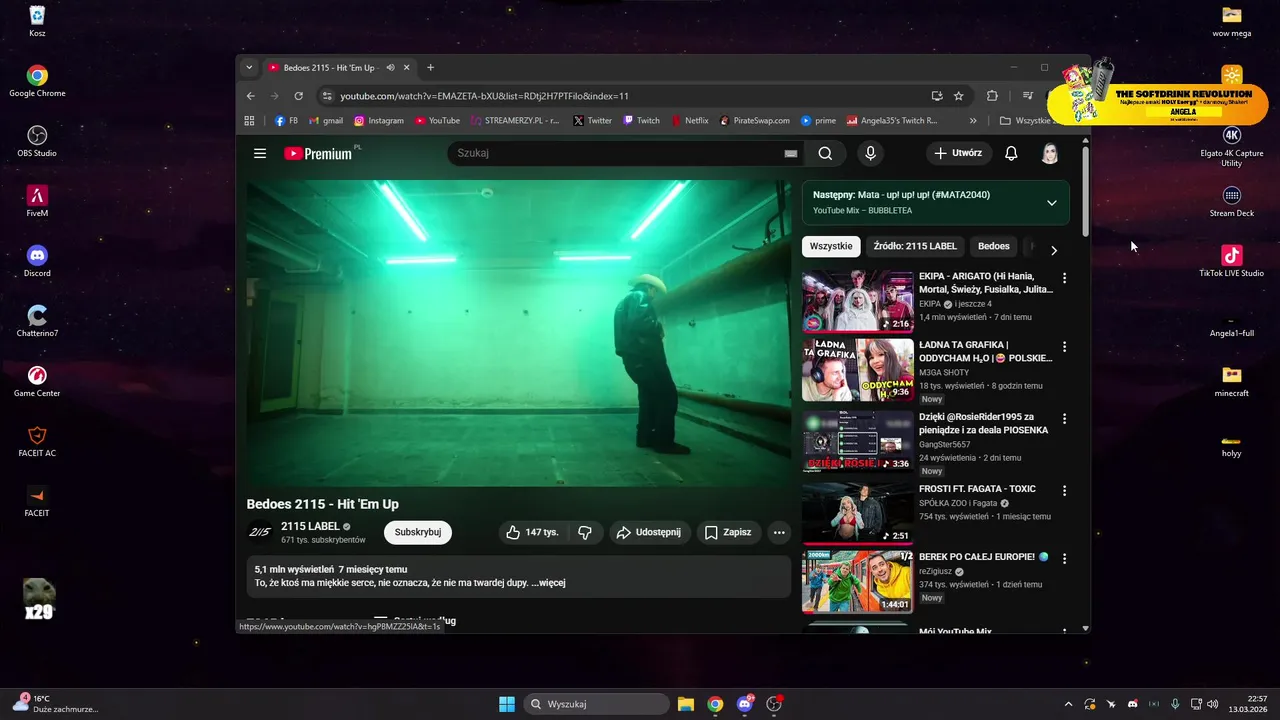
Task: Open options menu for EKIPA - ARIGATO video
Action: 1064,278
